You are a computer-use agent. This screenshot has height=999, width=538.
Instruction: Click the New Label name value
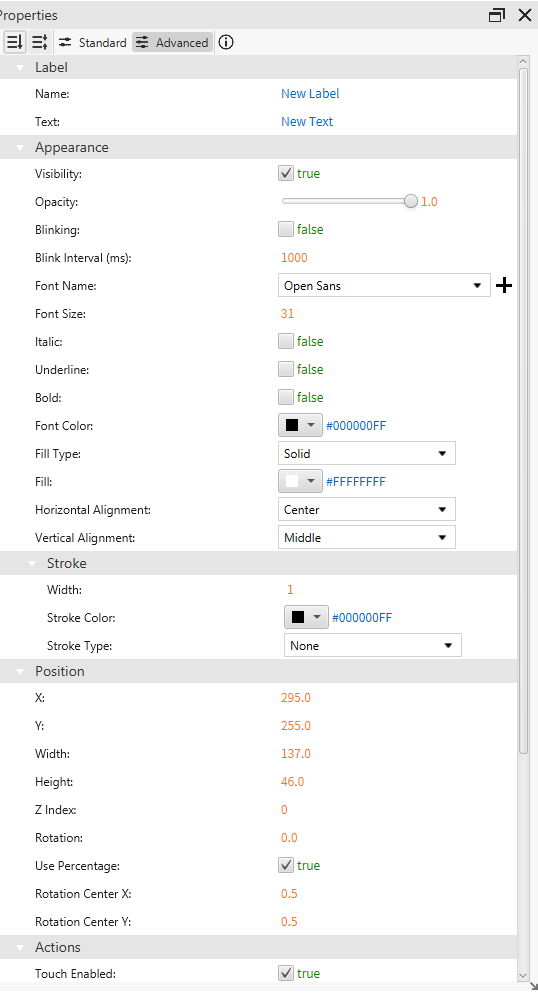310,94
